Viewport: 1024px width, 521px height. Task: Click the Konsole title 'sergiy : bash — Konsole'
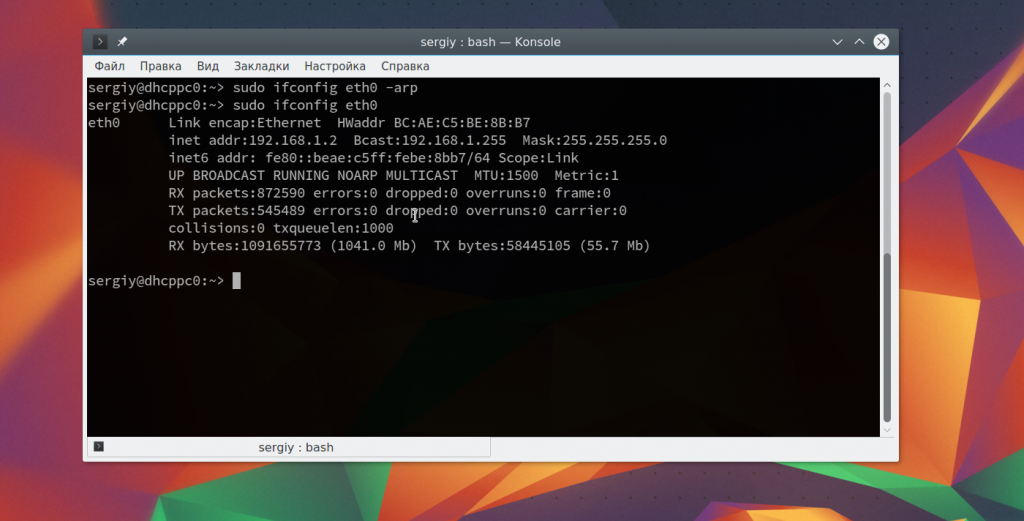pyautogui.click(x=490, y=42)
